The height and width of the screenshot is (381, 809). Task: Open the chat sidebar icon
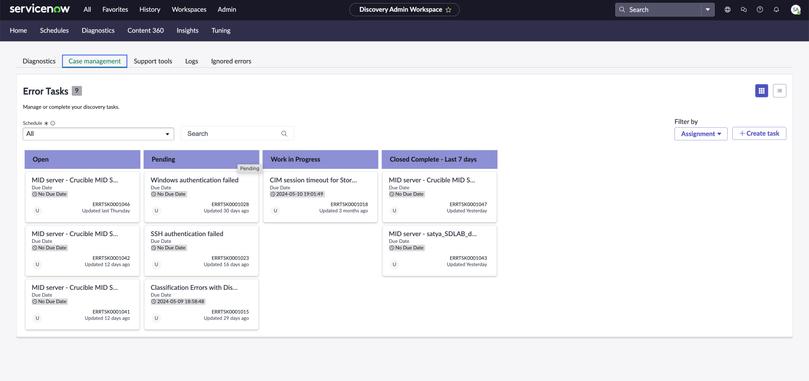tap(743, 9)
